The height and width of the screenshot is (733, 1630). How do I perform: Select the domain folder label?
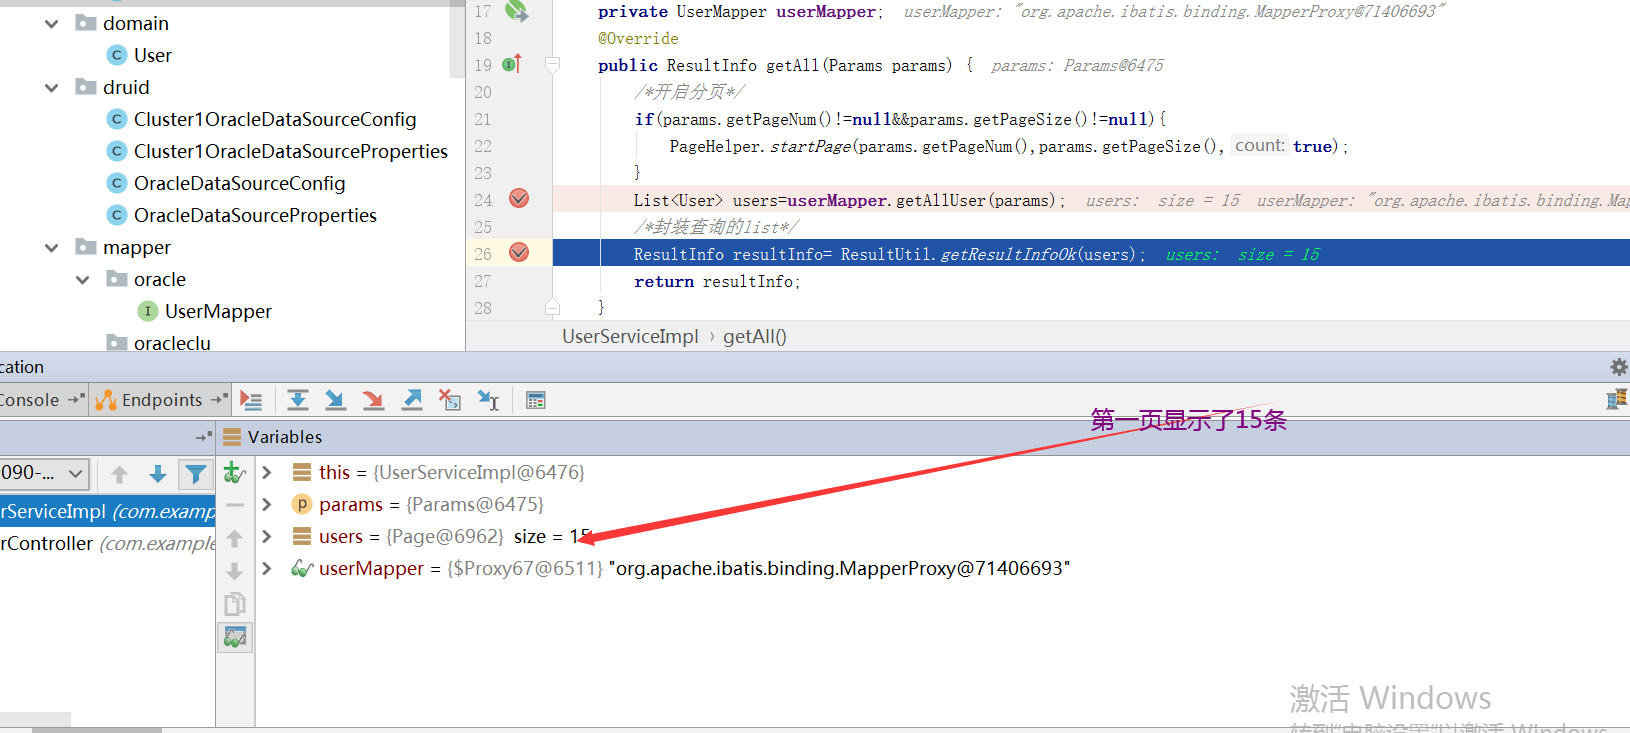[x=136, y=23]
